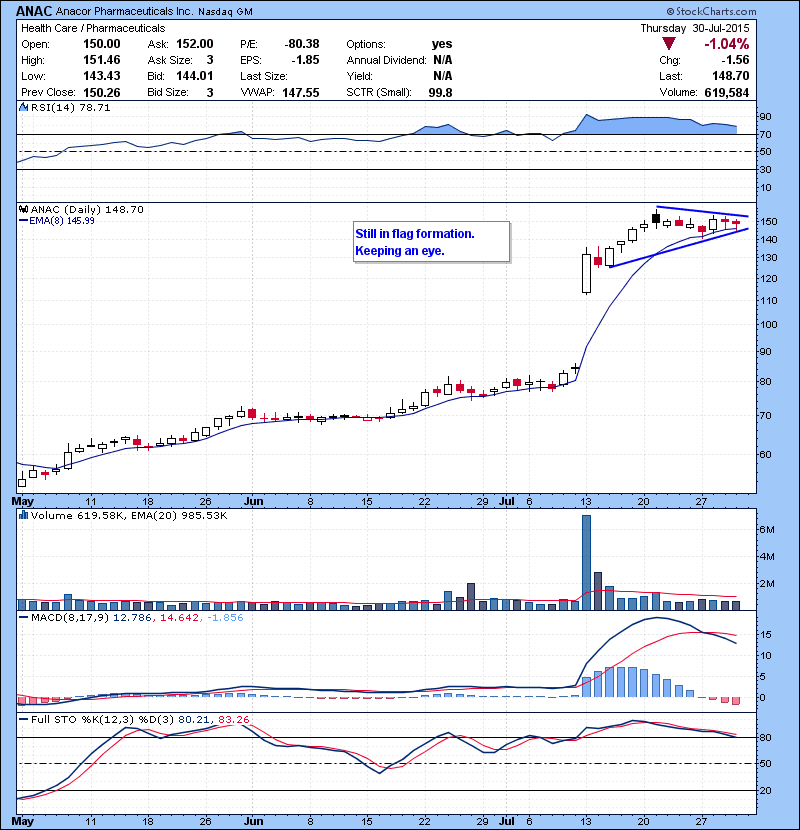The width and height of the screenshot is (800, 830).
Task: Click the Options value yes
Action: (442, 44)
